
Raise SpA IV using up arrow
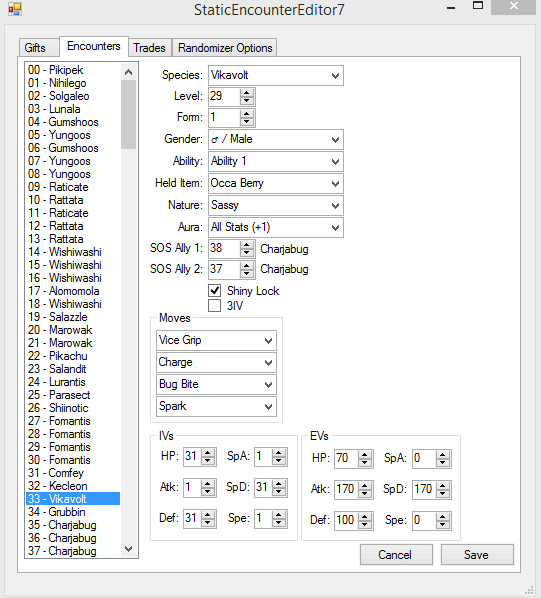279,453
